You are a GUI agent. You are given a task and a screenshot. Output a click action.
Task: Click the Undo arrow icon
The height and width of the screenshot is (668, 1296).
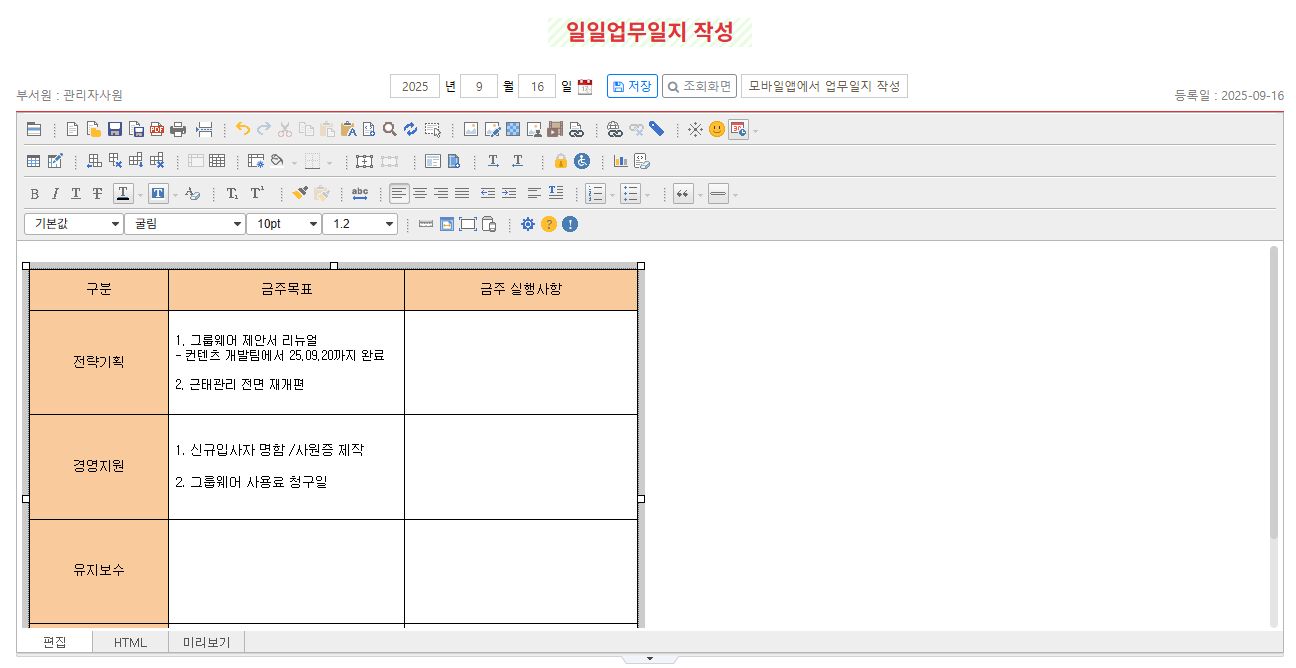242,129
